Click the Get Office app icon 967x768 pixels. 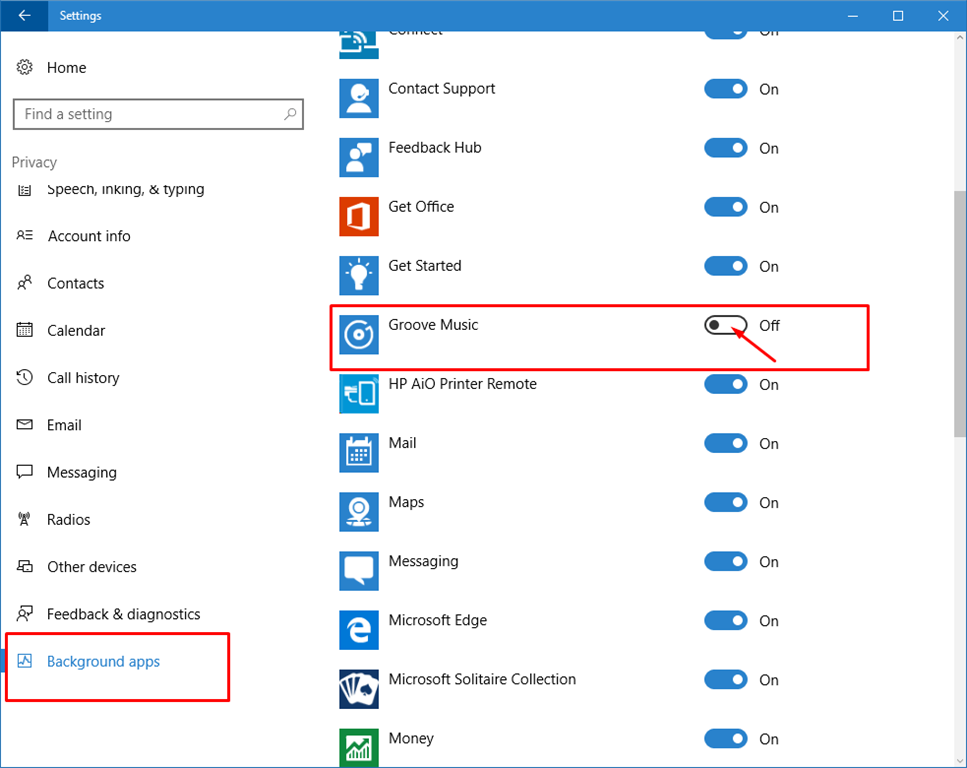pyautogui.click(x=359, y=216)
